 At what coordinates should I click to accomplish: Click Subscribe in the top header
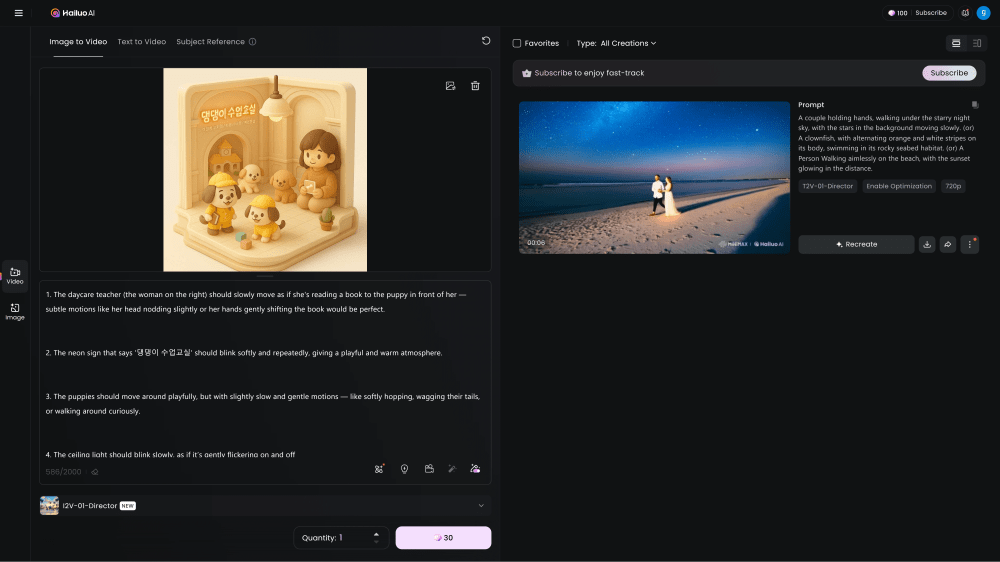(x=931, y=13)
